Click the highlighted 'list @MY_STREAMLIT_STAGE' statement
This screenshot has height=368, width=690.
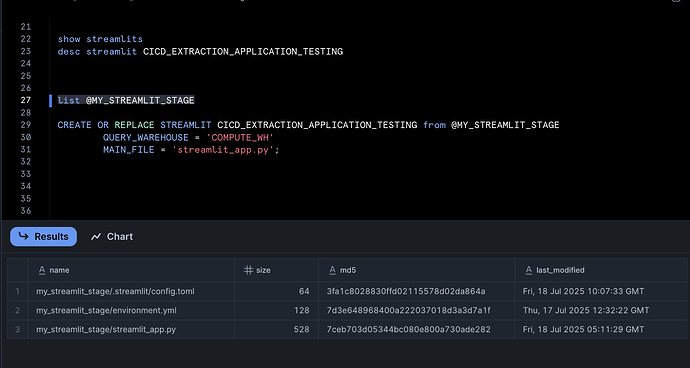tap(126, 100)
